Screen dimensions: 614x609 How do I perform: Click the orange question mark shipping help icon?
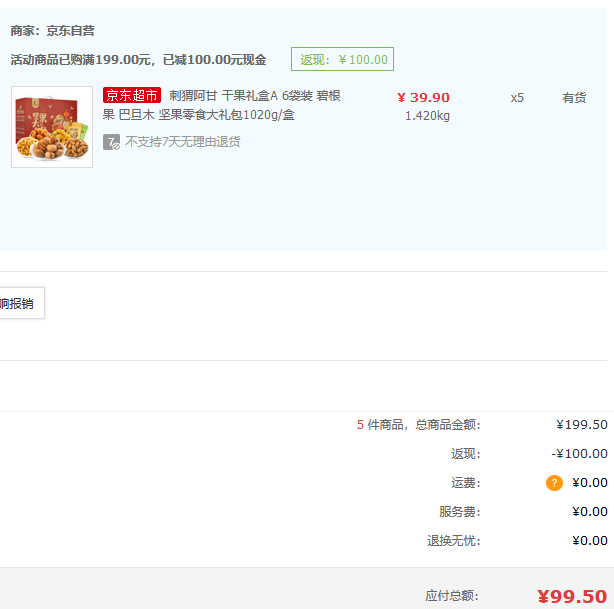554,483
